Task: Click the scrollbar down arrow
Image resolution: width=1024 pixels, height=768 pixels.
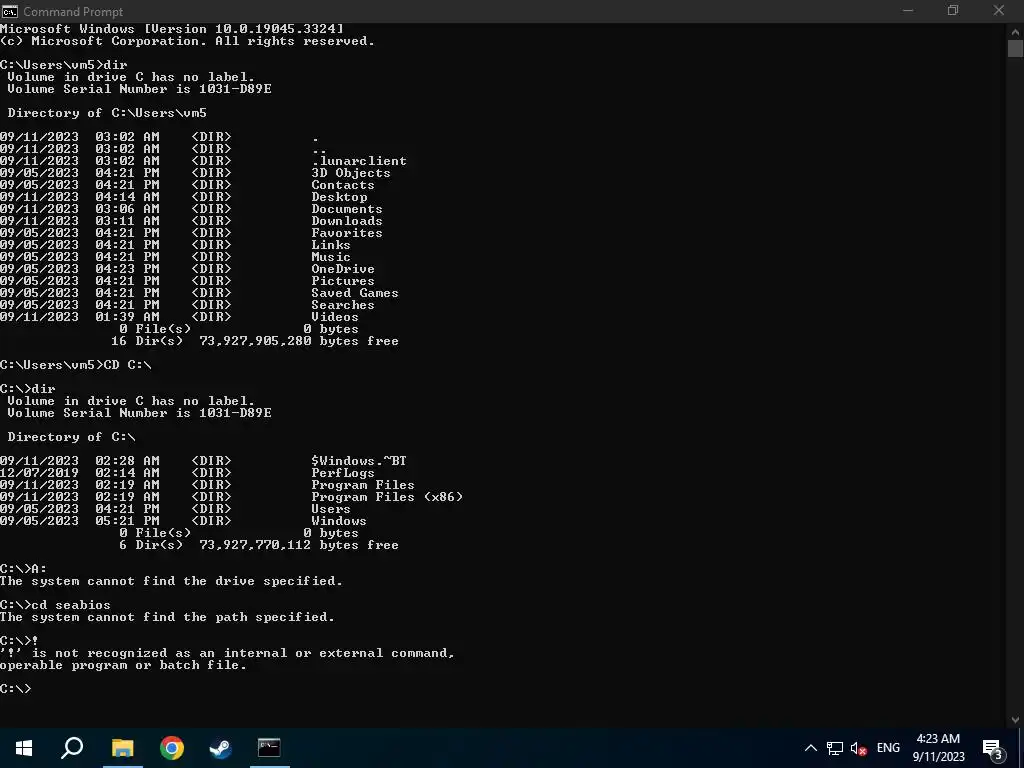Action: click(x=1015, y=720)
